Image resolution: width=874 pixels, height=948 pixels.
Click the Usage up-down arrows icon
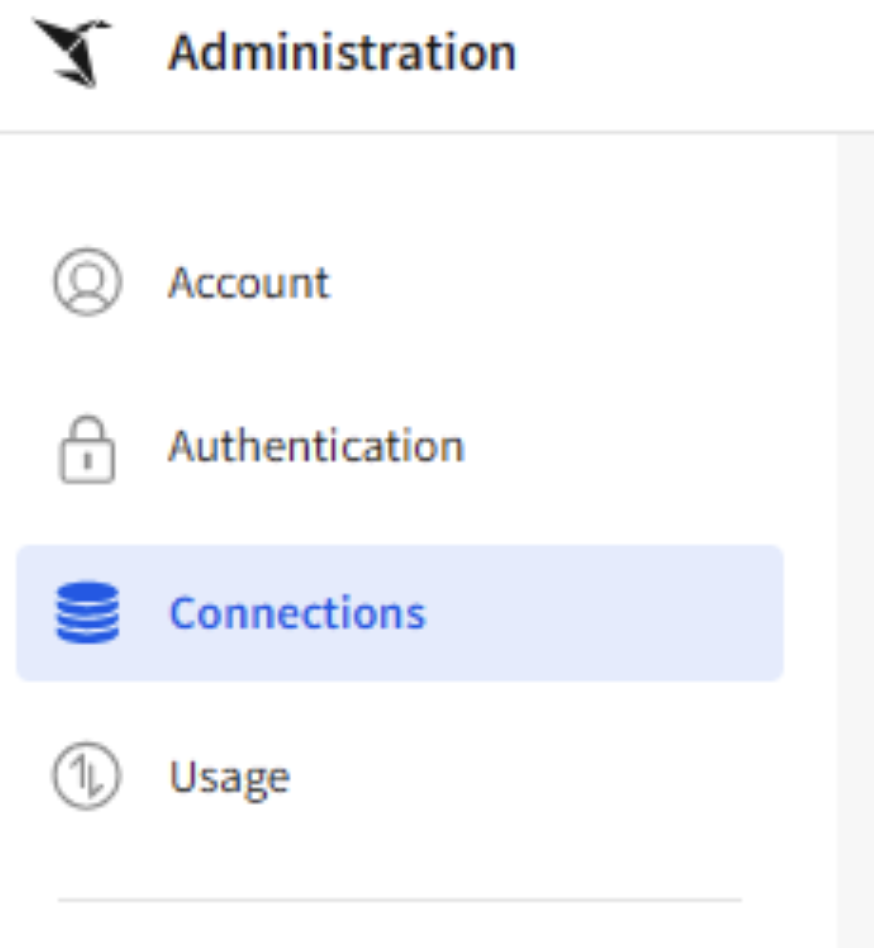pos(87,777)
